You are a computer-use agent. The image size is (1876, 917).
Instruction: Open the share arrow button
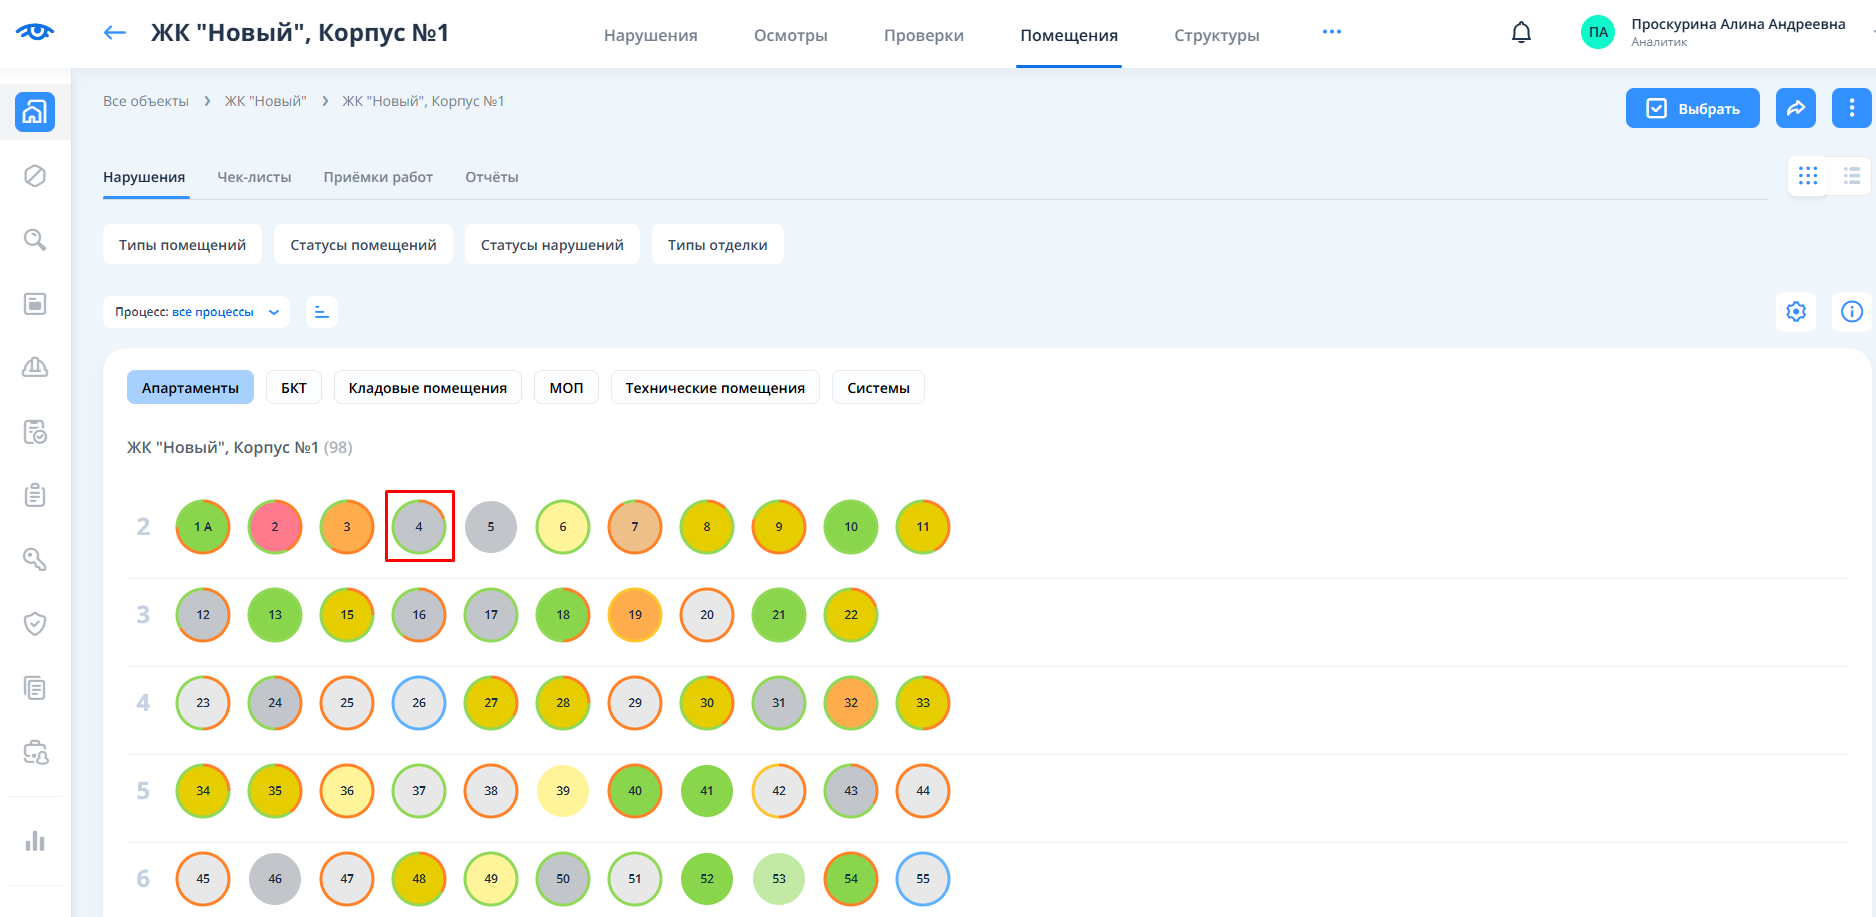[x=1795, y=108]
